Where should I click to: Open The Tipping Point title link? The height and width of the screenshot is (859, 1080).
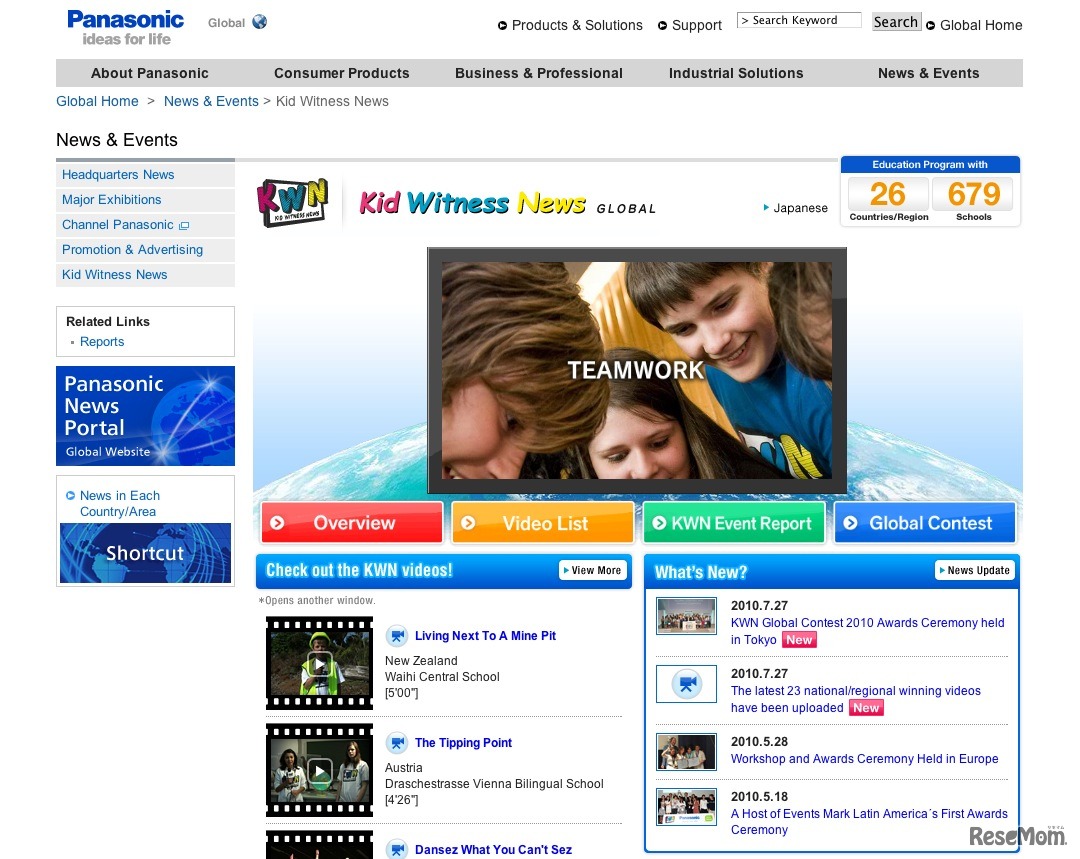(x=463, y=743)
